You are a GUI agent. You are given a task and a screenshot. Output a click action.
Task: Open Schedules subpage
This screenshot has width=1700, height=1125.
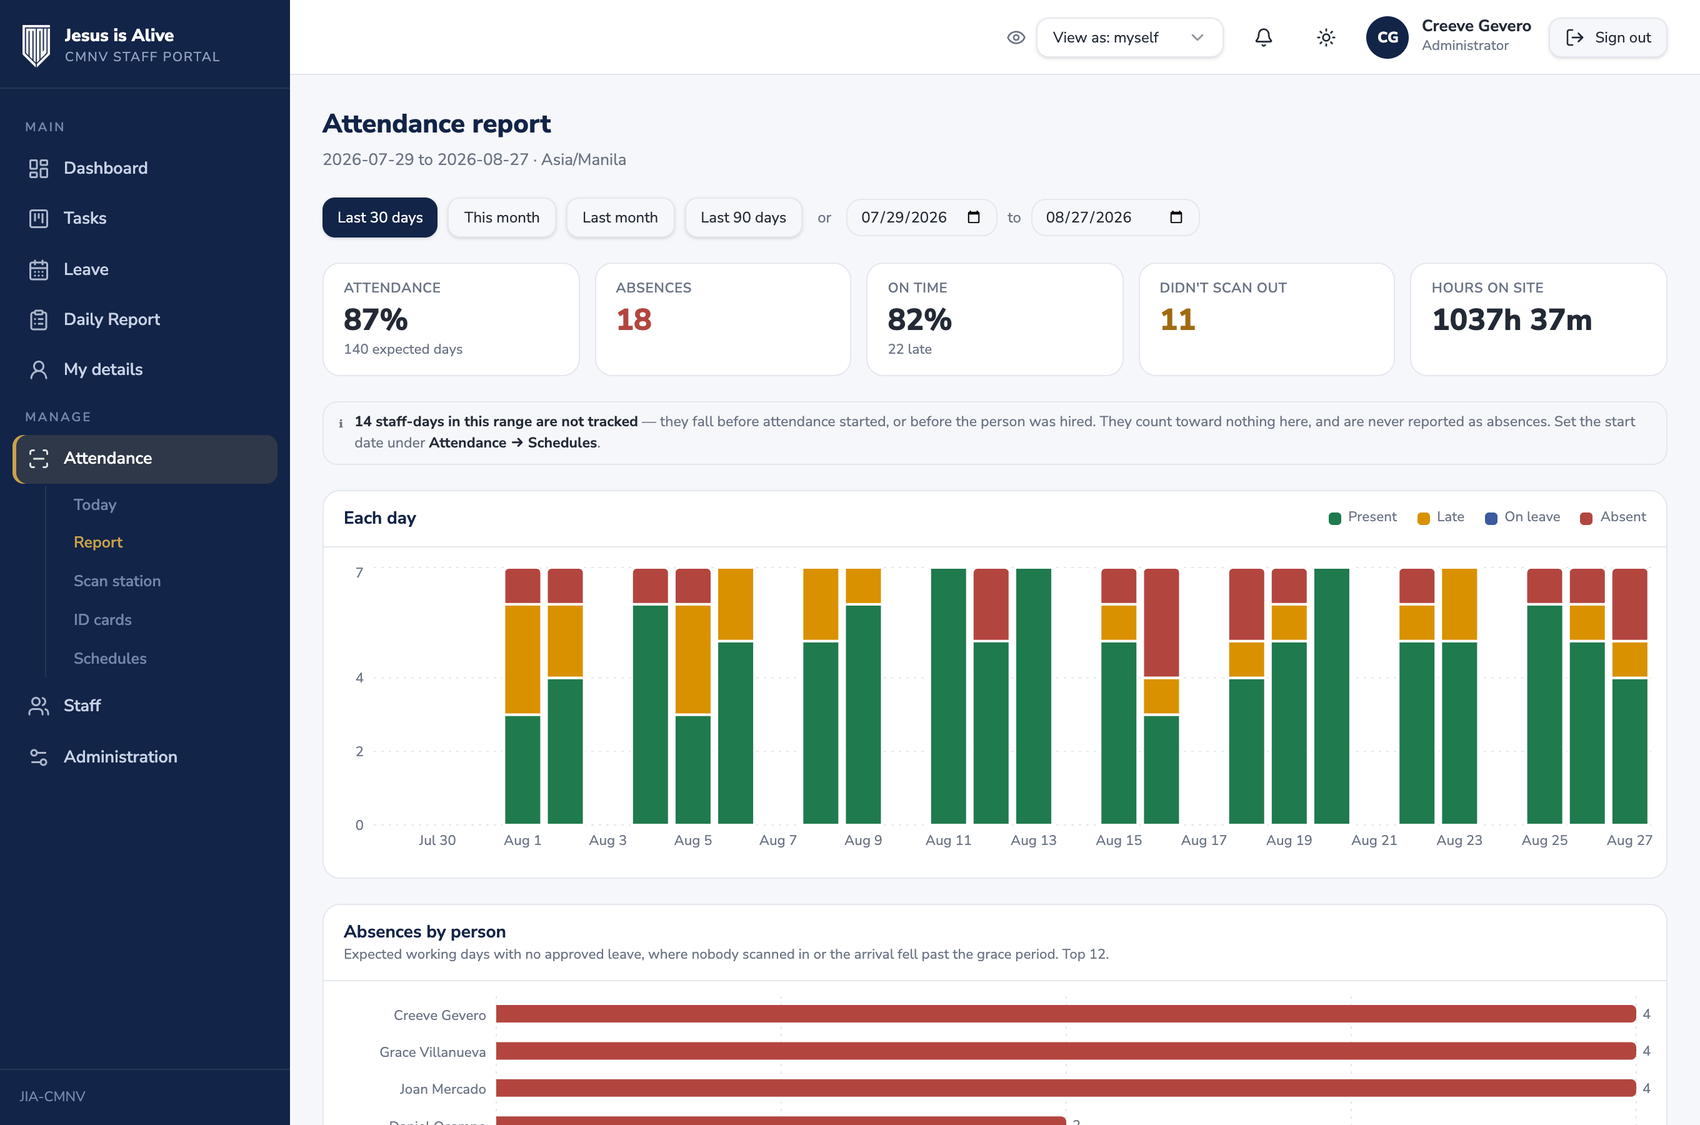(110, 659)
